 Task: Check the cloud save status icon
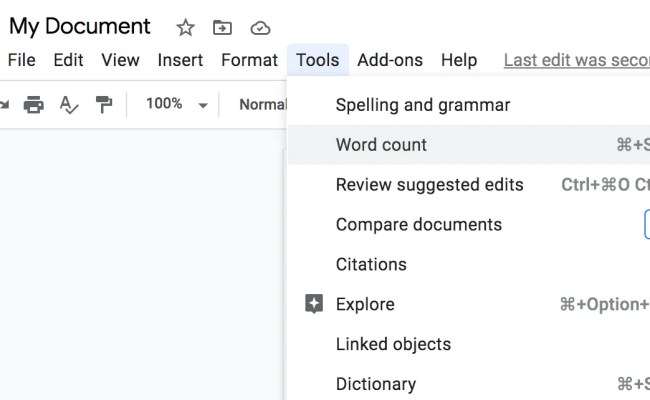(260, 28)
